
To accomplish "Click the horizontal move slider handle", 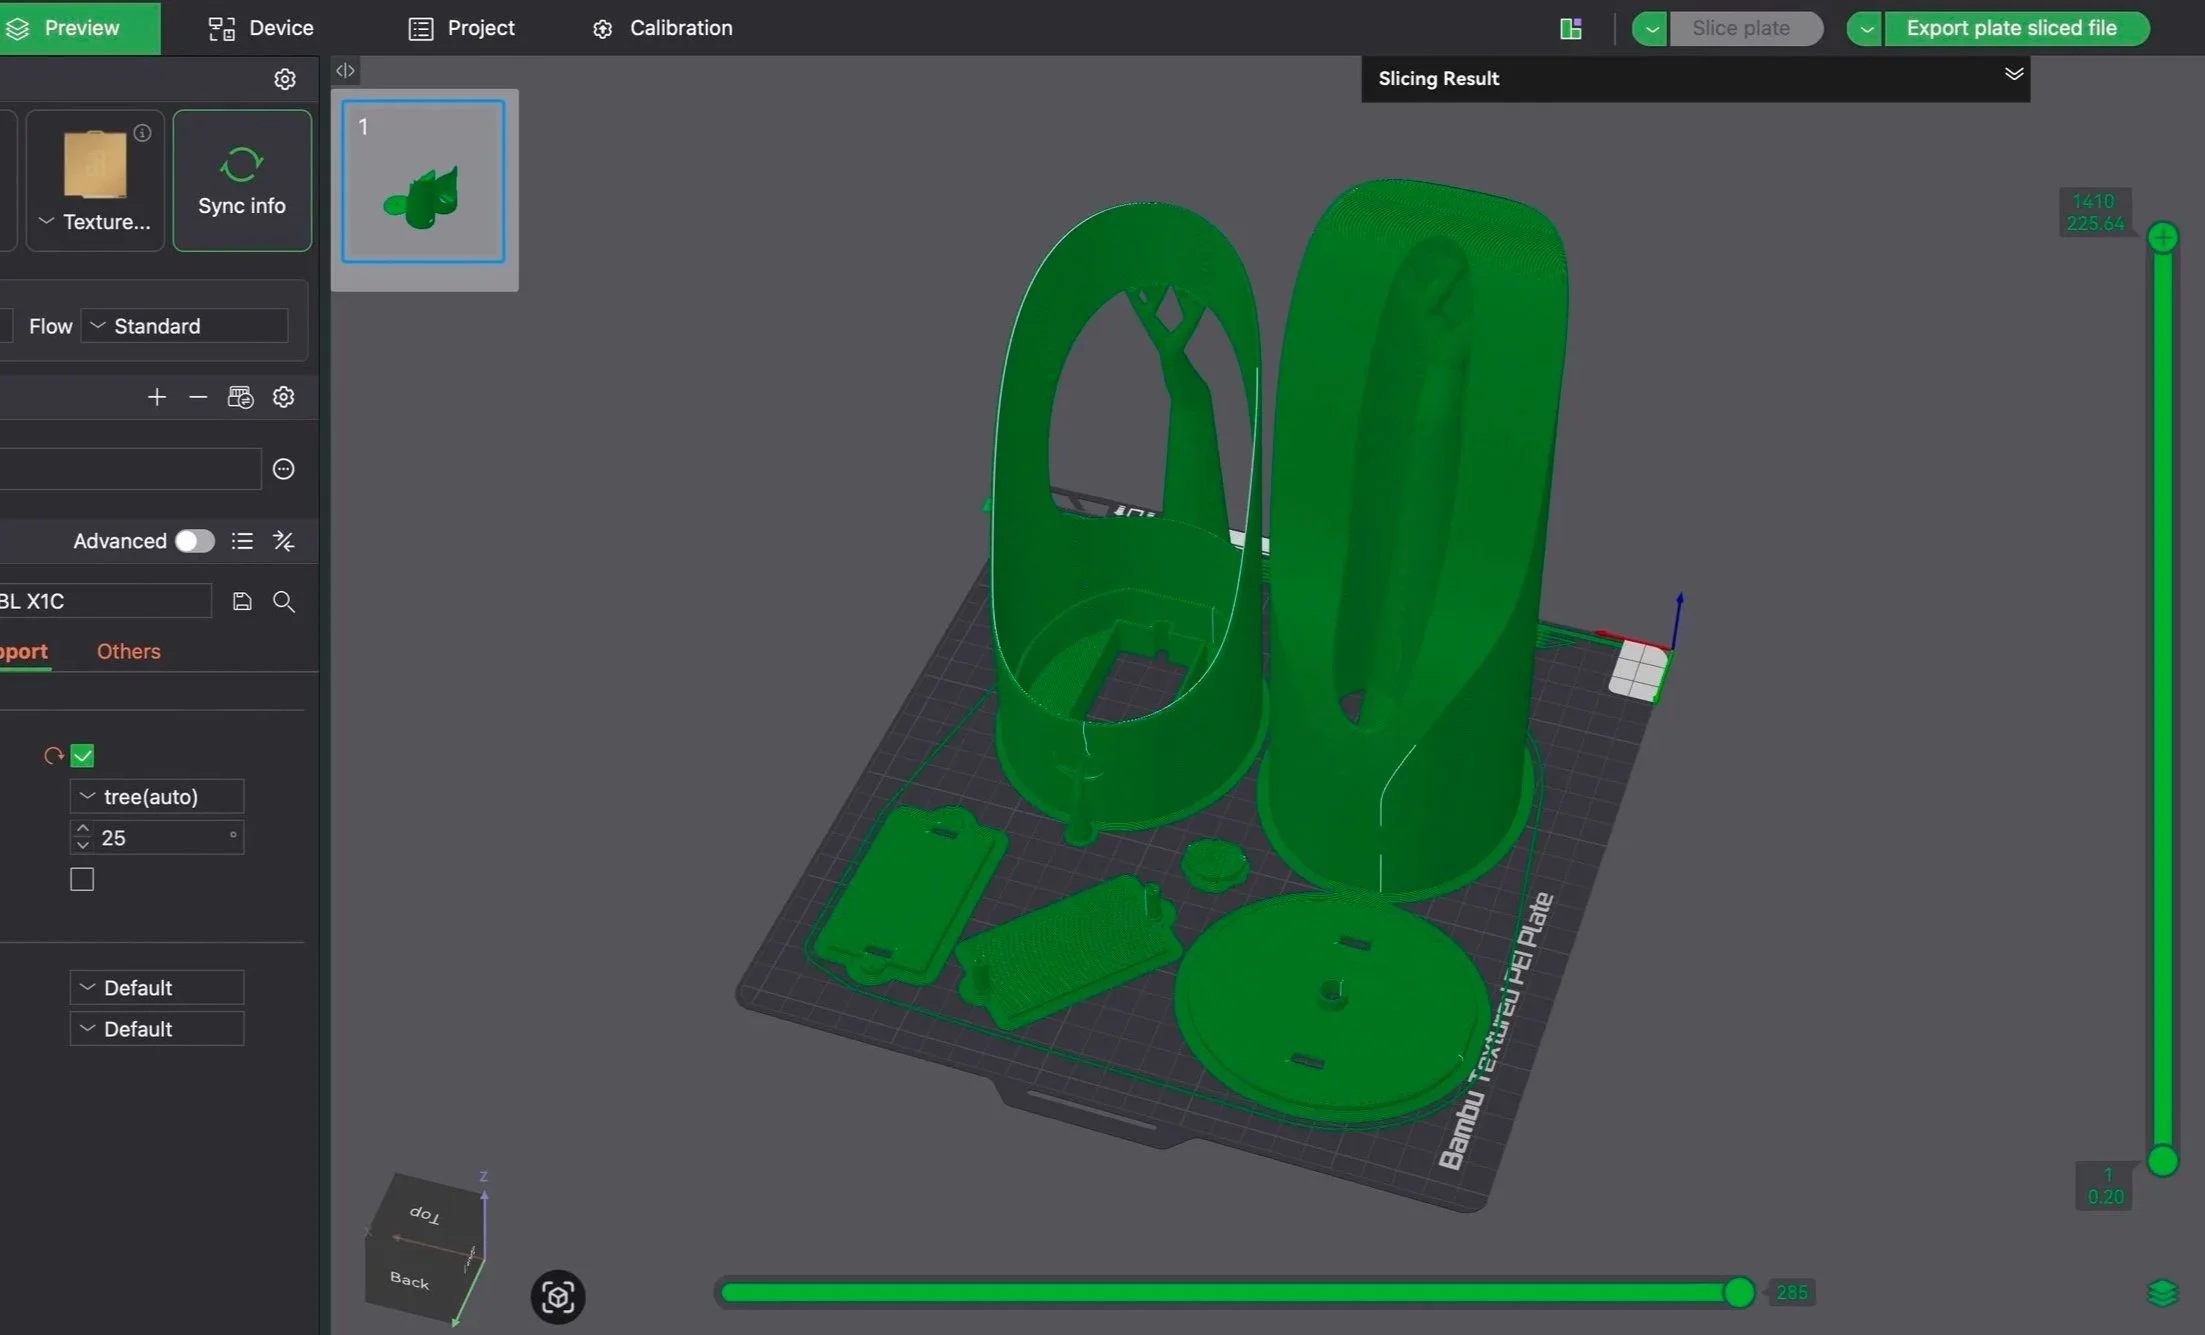I will [x=1739, y=1292].
